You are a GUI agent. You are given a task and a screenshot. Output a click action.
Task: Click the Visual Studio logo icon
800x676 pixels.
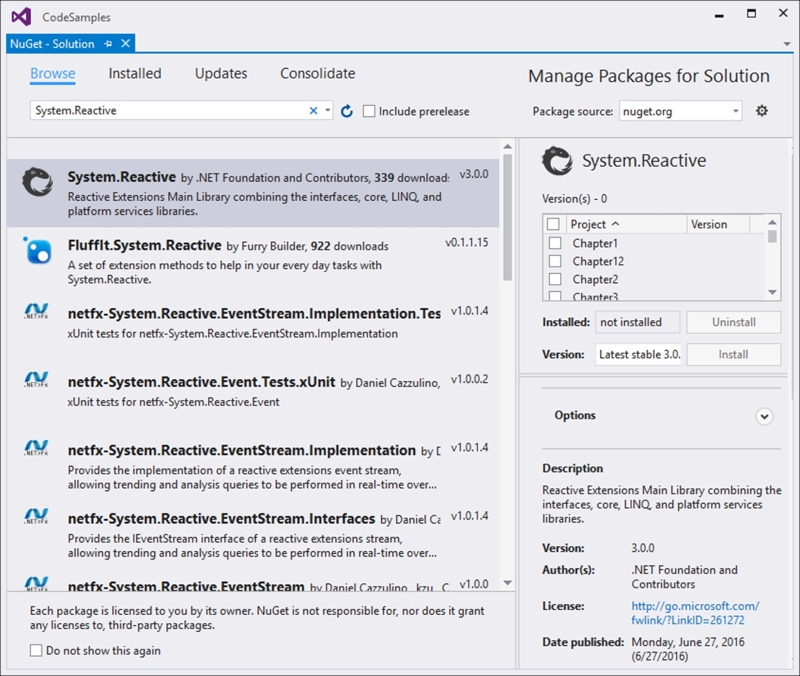21,17
